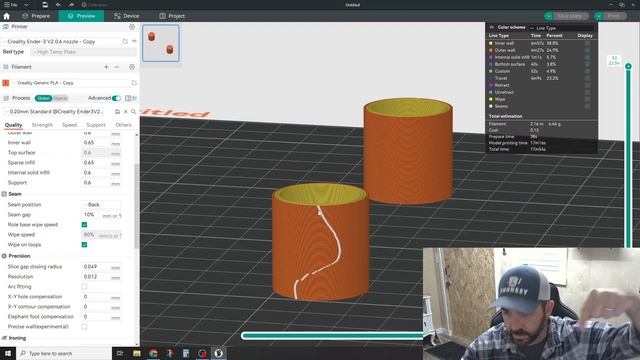The width and height of the screenshot is (640, 360).
Task: Open the Calibration menu
Action: click(94, 4)
